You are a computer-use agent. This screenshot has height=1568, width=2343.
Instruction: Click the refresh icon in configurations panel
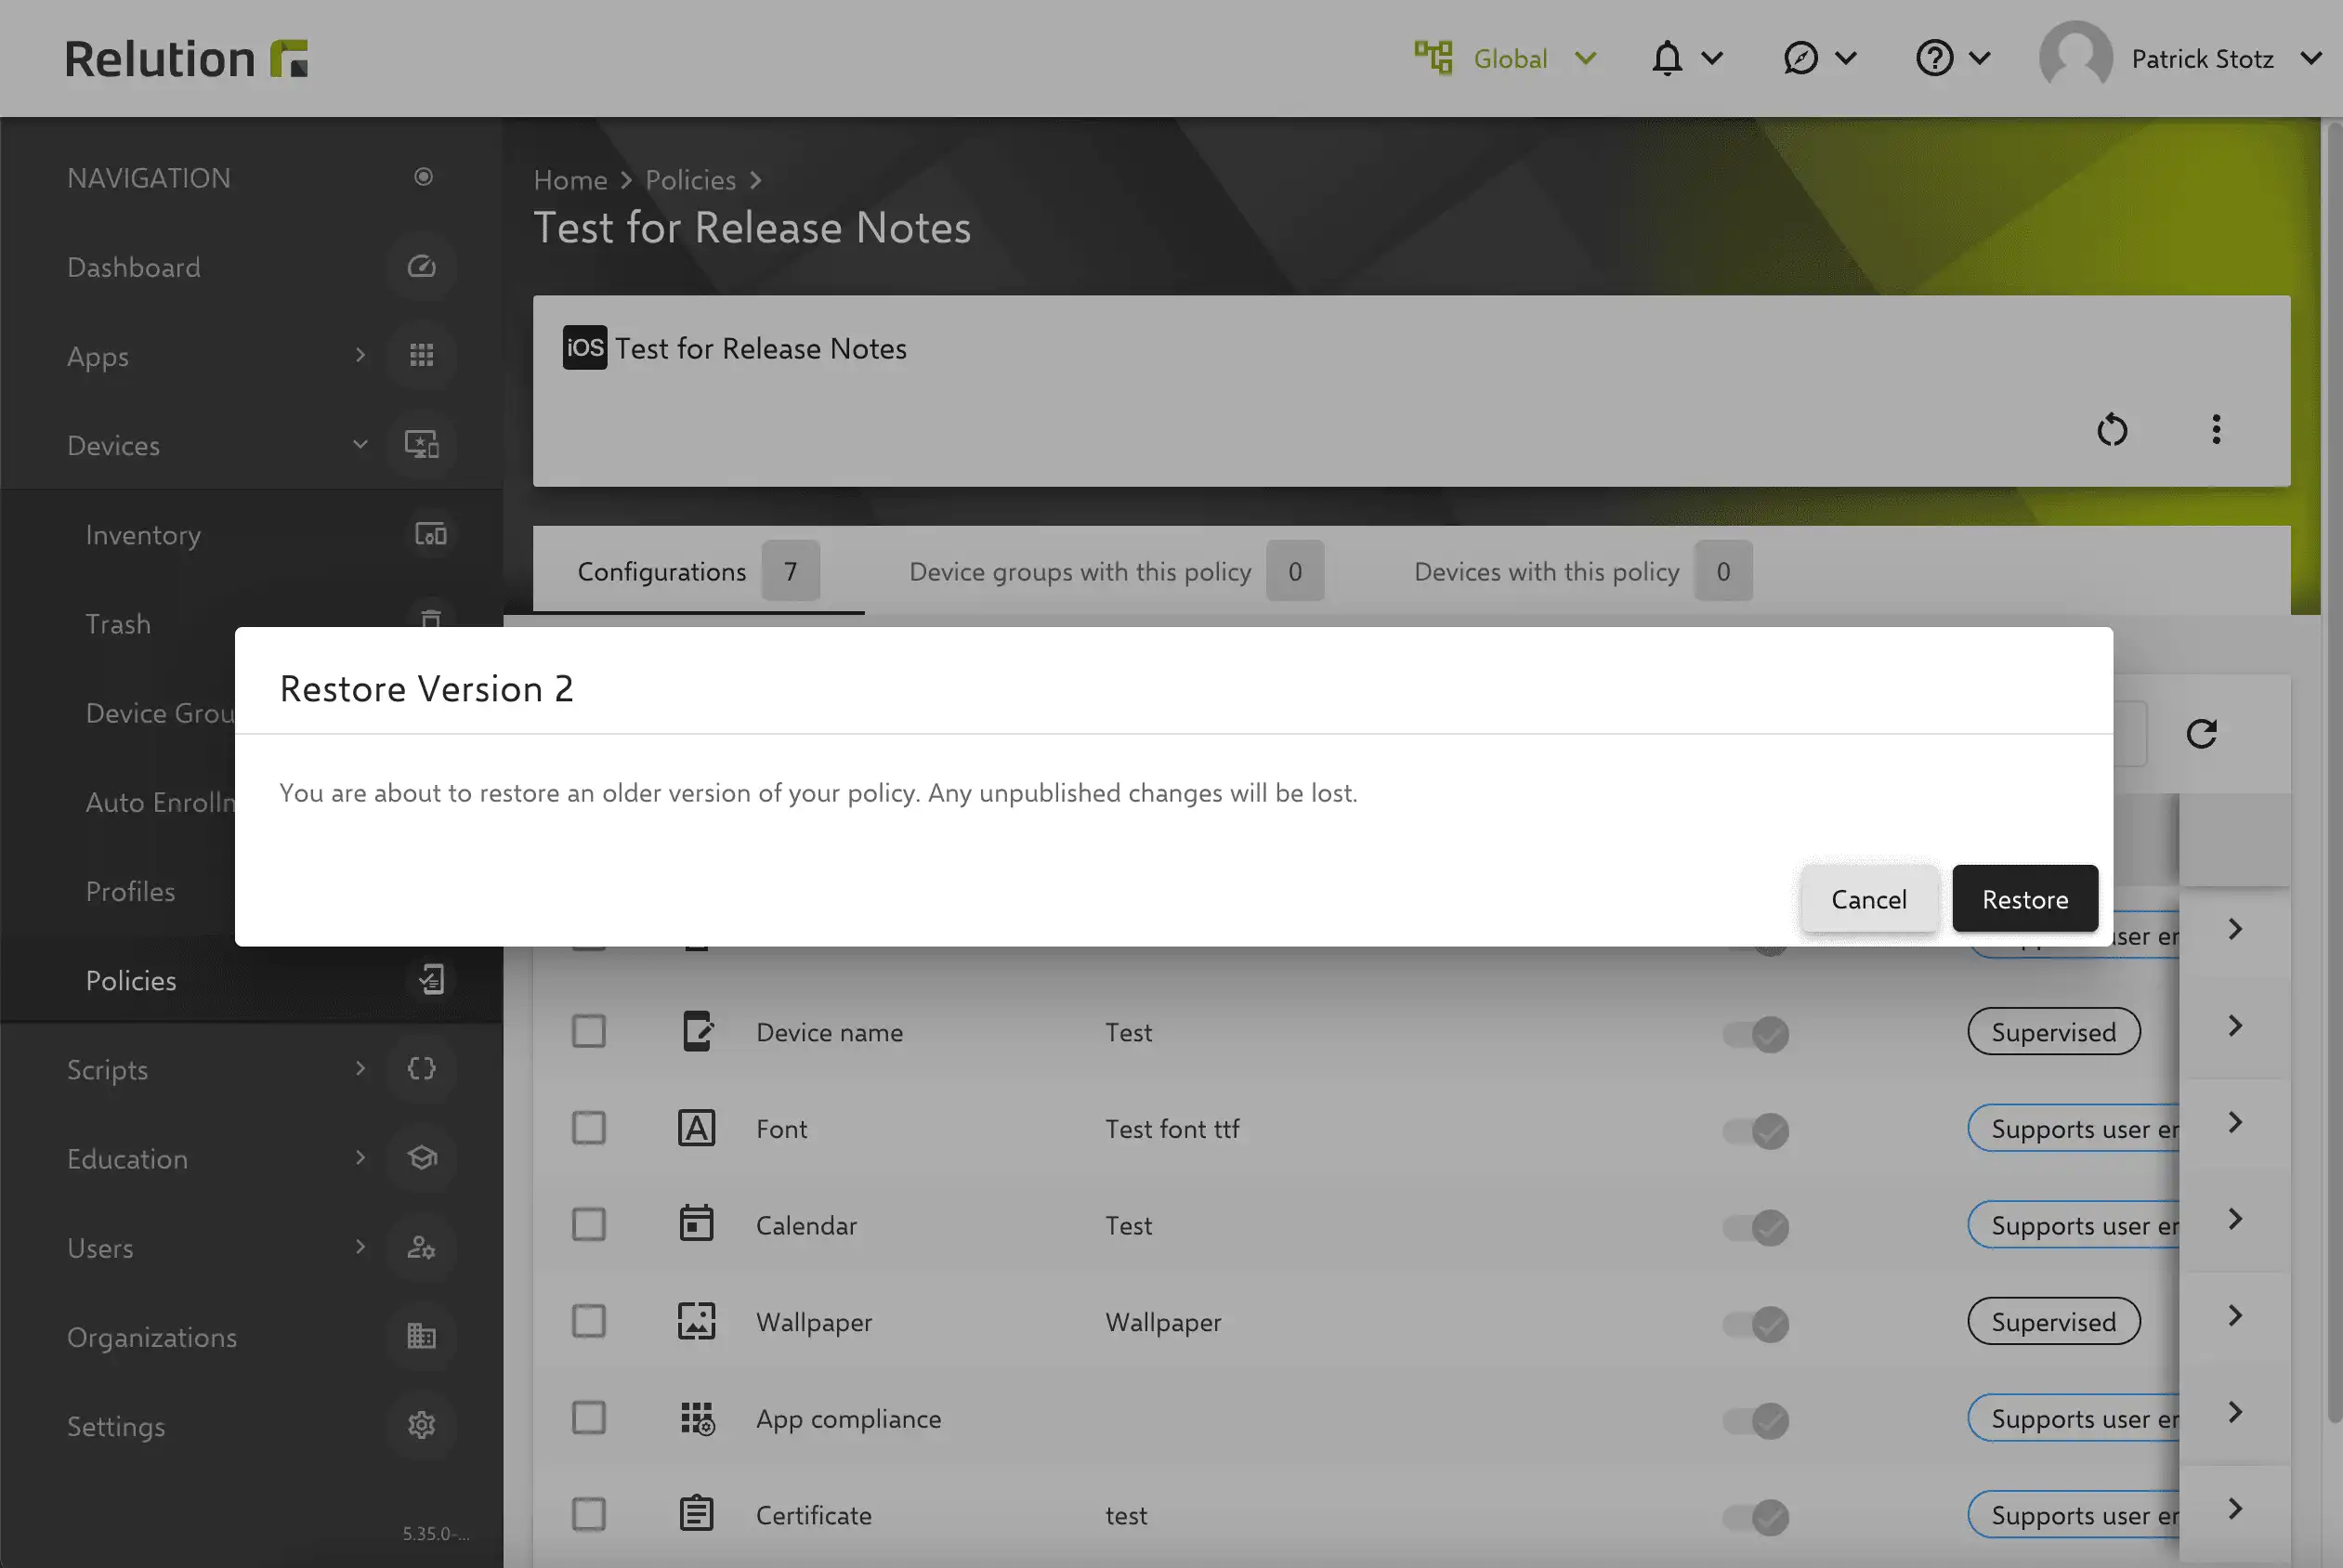[x=2203, y=733]
